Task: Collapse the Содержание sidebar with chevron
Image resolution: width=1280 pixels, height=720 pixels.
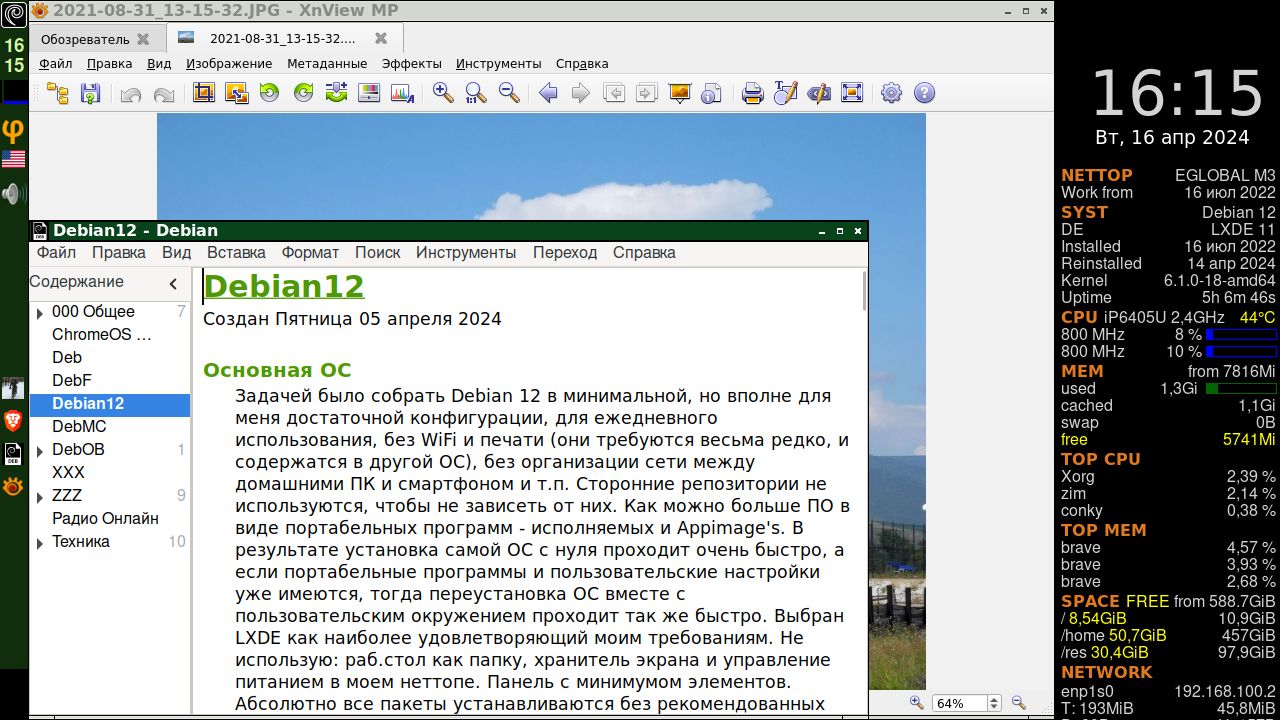Action: pos(173,283)
